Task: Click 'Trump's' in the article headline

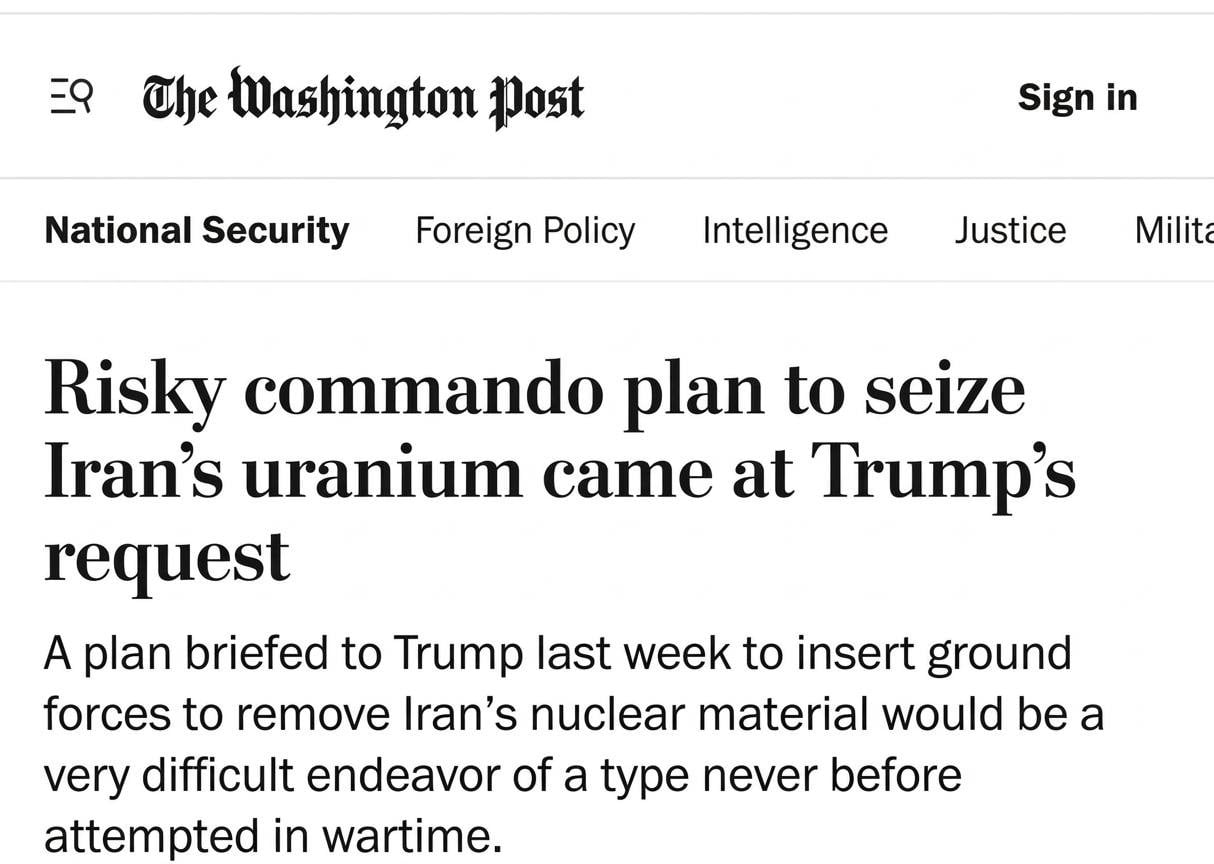Action: (x=942, y=472)
